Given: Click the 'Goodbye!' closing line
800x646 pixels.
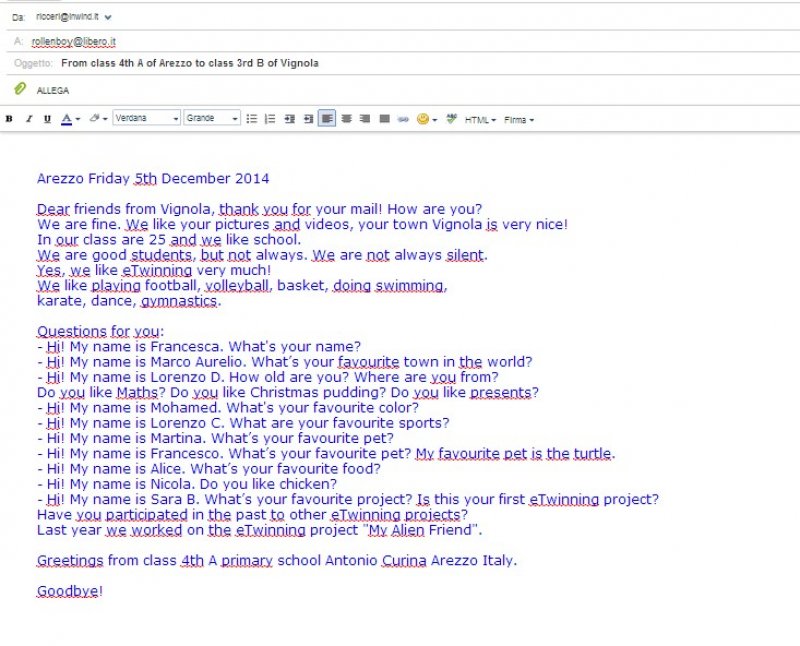Looking at the screenshot, I should pyautogui.click(x=70, y=591).
